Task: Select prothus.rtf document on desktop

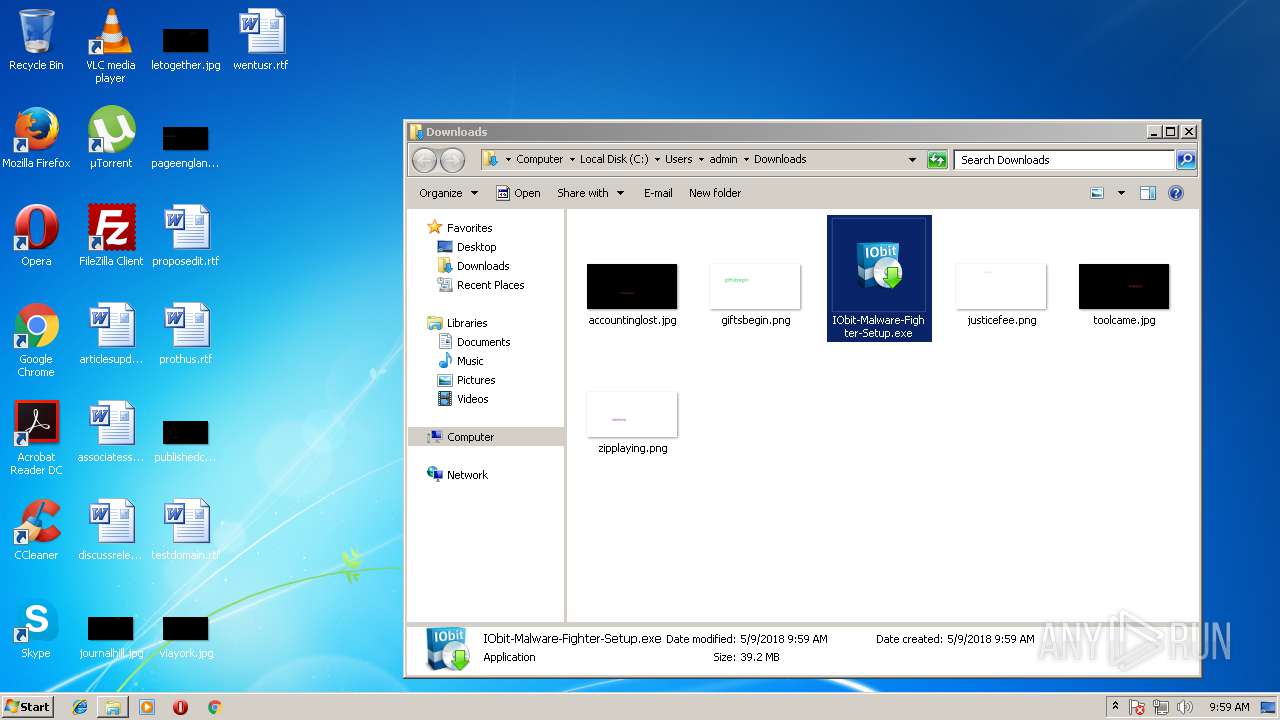Action: [x=186, y=335]
